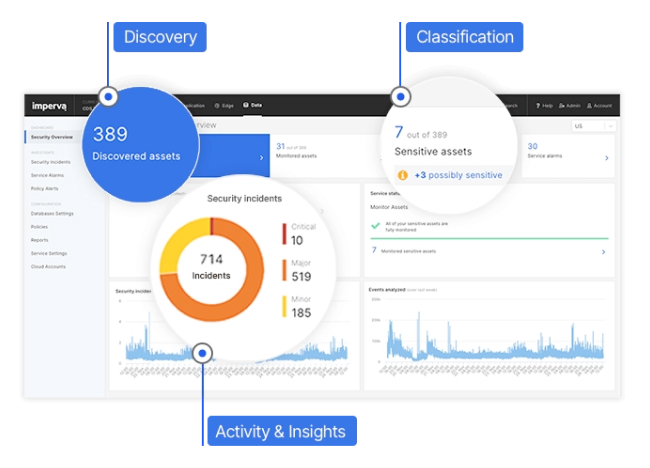Click the Monitor Assets label

[x=389, y=207]
